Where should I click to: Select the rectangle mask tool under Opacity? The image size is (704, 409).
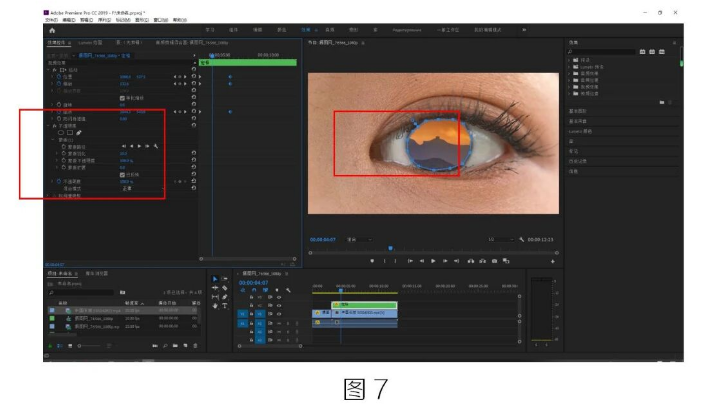pos(69,132)
